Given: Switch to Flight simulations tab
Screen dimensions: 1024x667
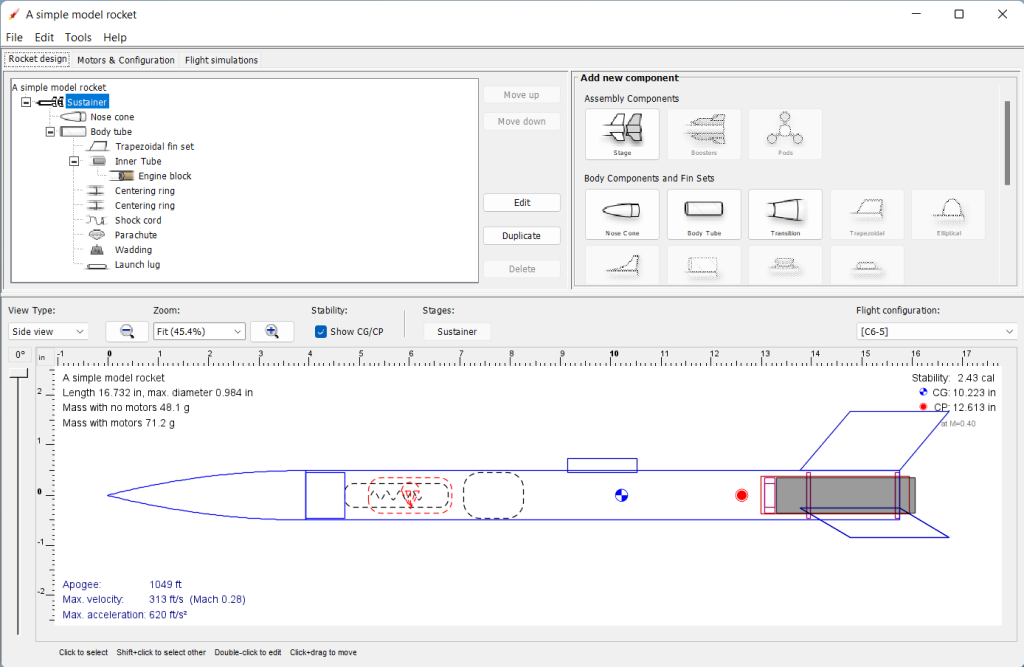Looking at the screenshot, I should pyautogui.click(x=221, y=60).
